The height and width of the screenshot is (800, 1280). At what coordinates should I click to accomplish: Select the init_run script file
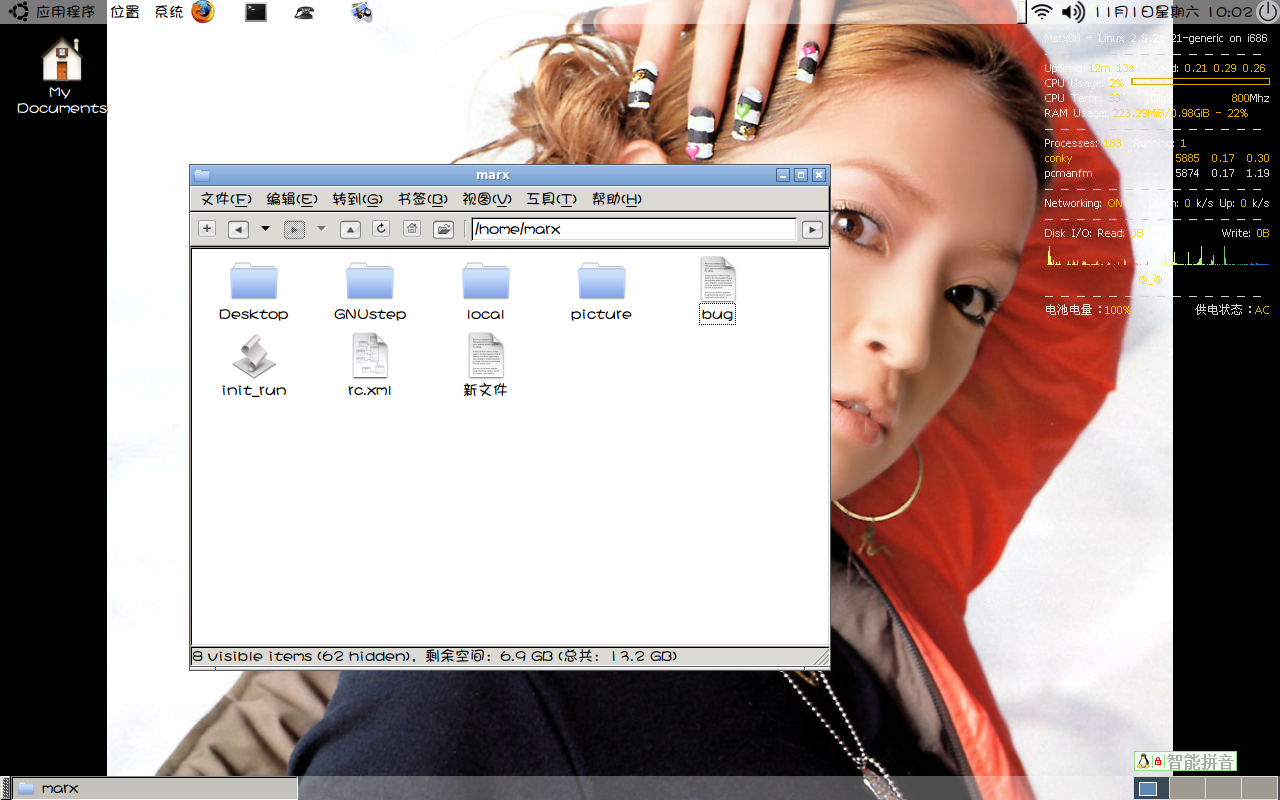(x=254, y=366)
